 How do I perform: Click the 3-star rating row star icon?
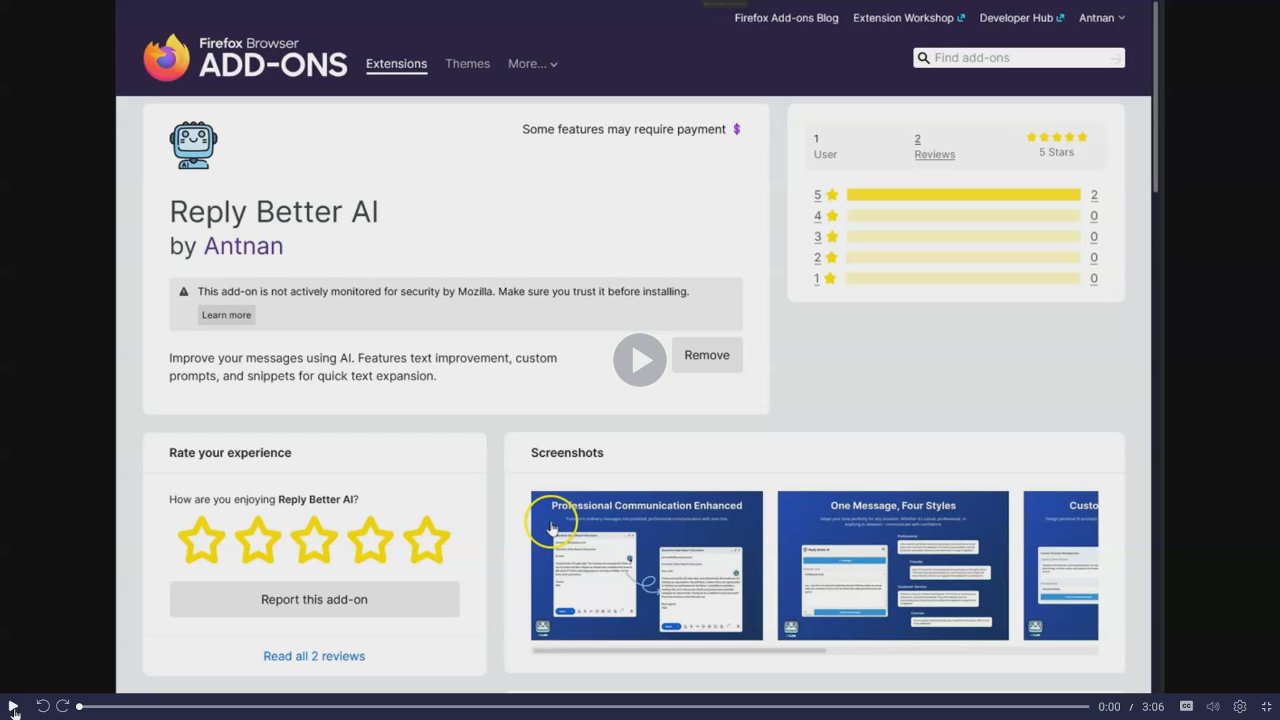(832, 237)
